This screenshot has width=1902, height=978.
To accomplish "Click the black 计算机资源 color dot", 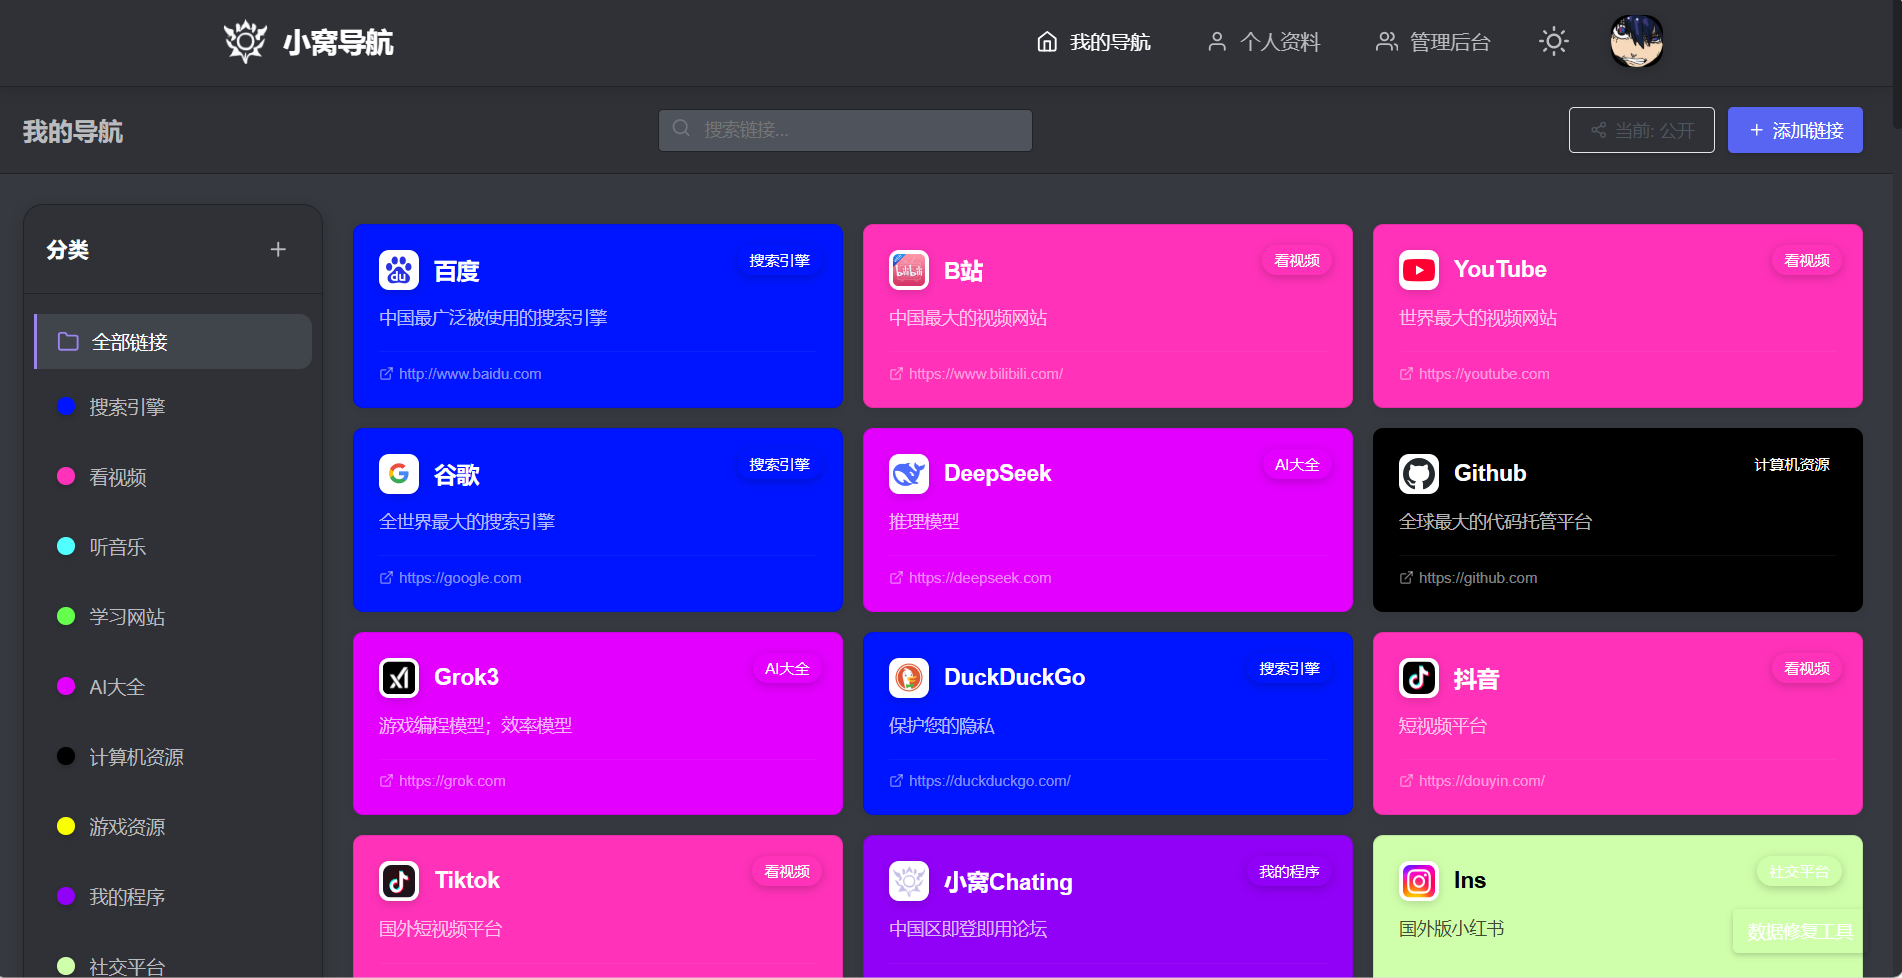I will pyautogui.click(x=66, y=756).
